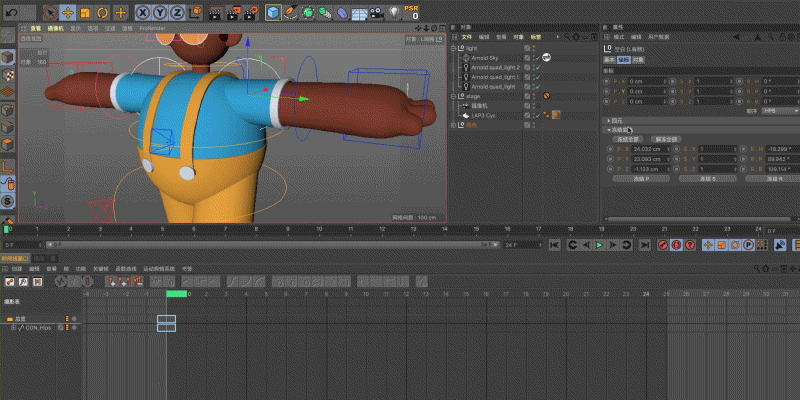The height and width of the screenshot is (400, 800).
Task: Add a camera object from toolbar
Action: [377, 12]
